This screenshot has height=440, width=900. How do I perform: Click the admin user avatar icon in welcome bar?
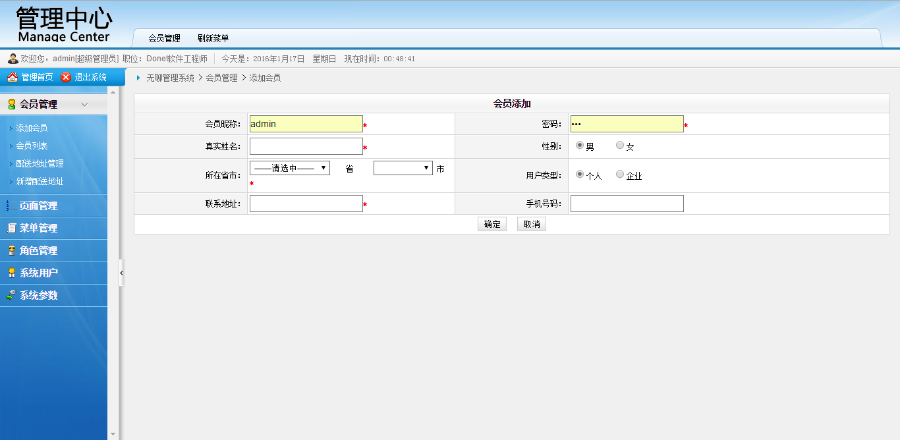[13, 59]
